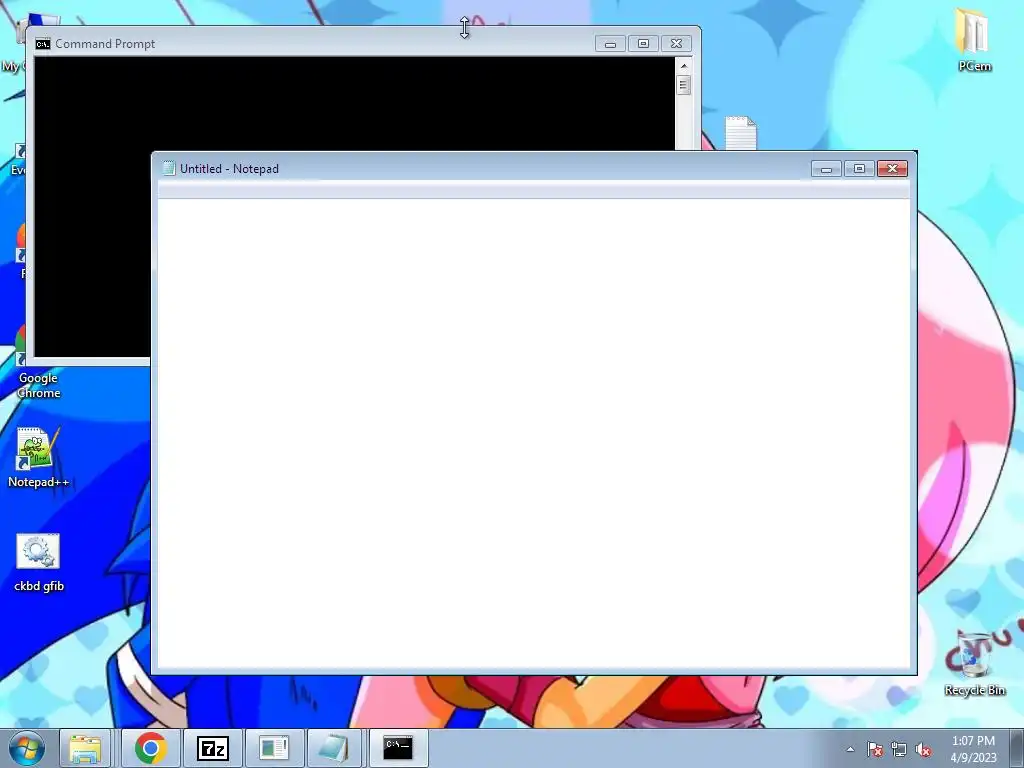Image resolution: width=1024 pixels, height=768 pixels.
Task: Select the Google Chrome desktop shortcut
Action: coord(38,385)
